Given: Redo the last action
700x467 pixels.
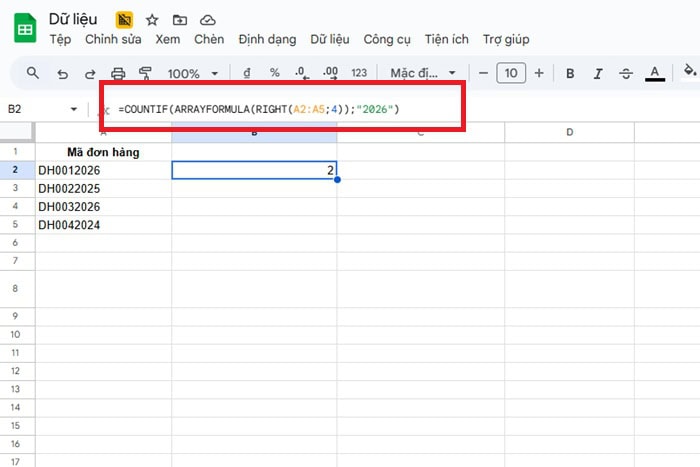Looking at the screenshot, I should (90, 73).
